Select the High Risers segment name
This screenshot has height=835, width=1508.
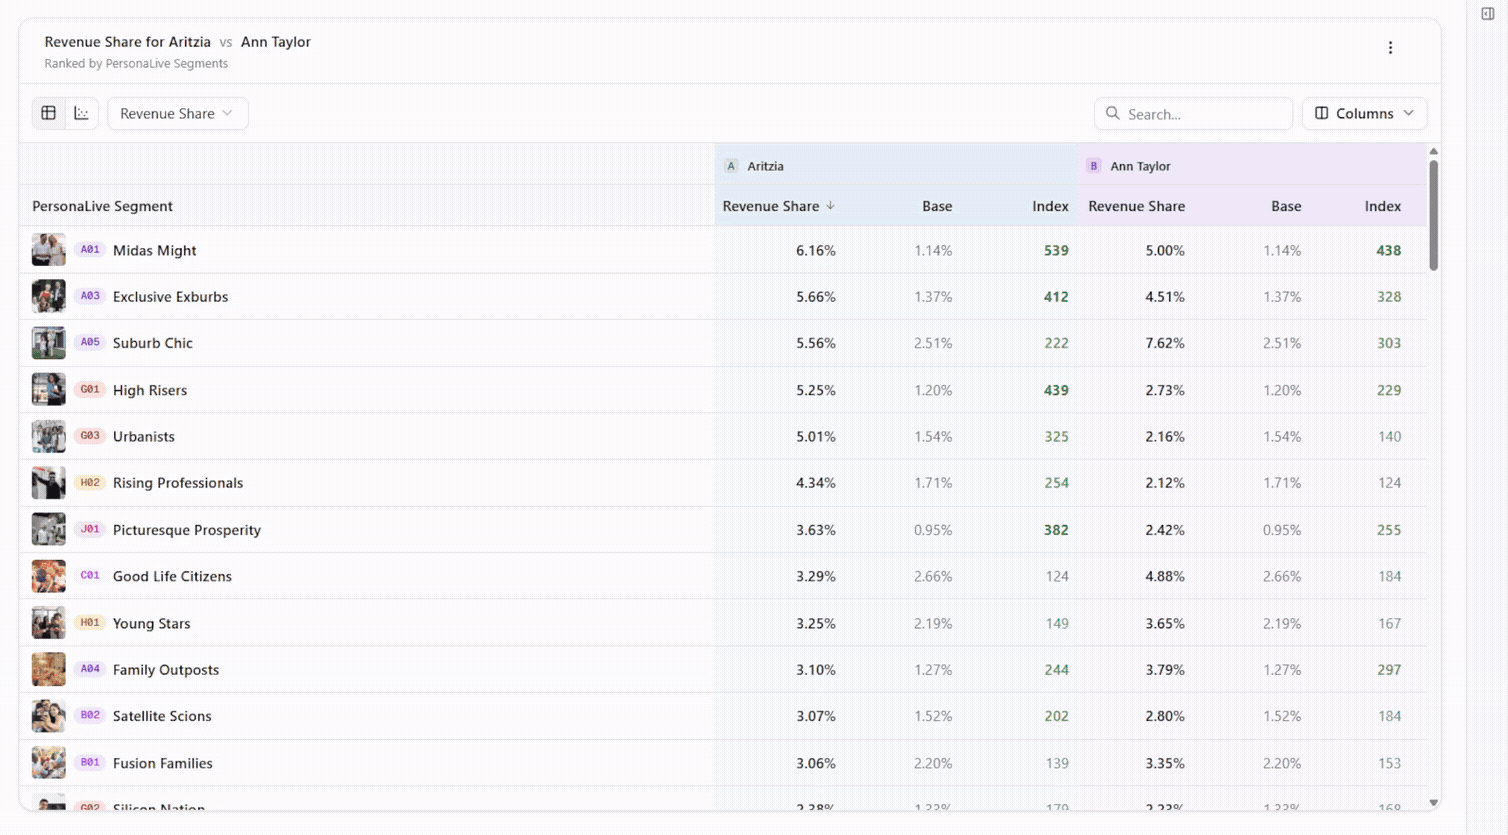click(x=150, y=390)
